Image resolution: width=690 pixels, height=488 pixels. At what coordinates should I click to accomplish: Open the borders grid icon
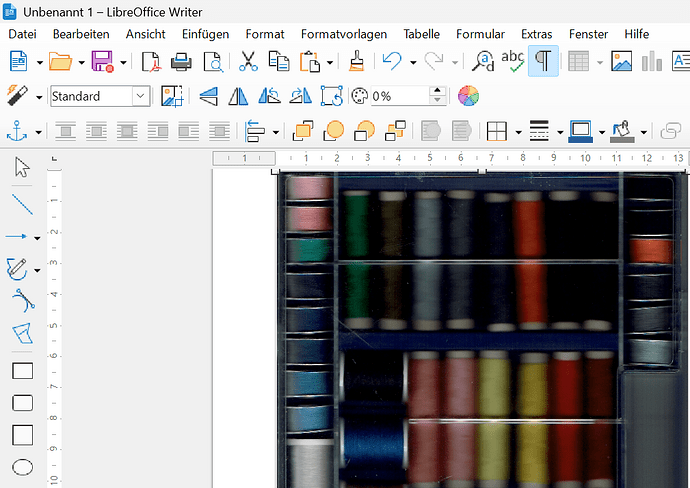point(497,131)
